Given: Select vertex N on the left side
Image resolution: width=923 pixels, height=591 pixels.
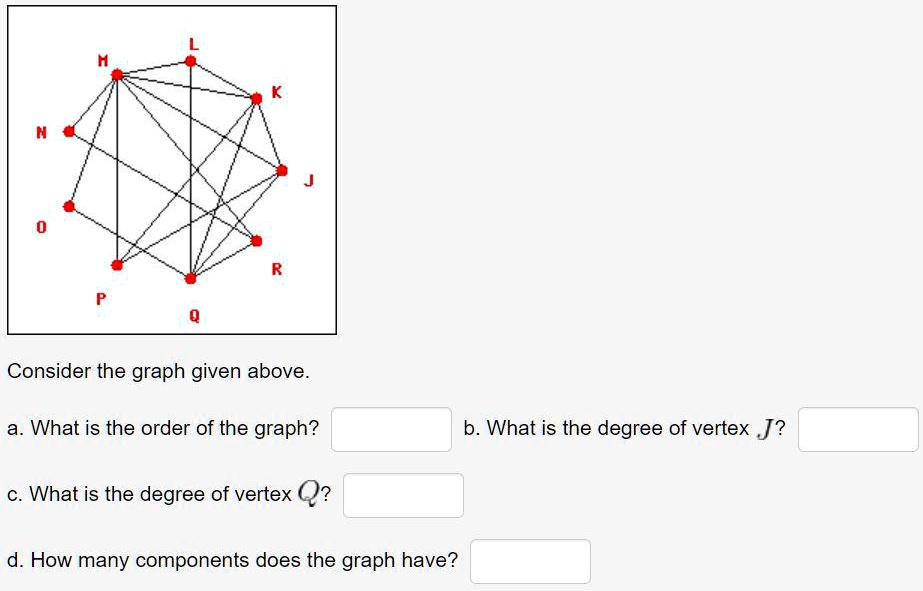Looking at the screenshot, I should 67,129.
